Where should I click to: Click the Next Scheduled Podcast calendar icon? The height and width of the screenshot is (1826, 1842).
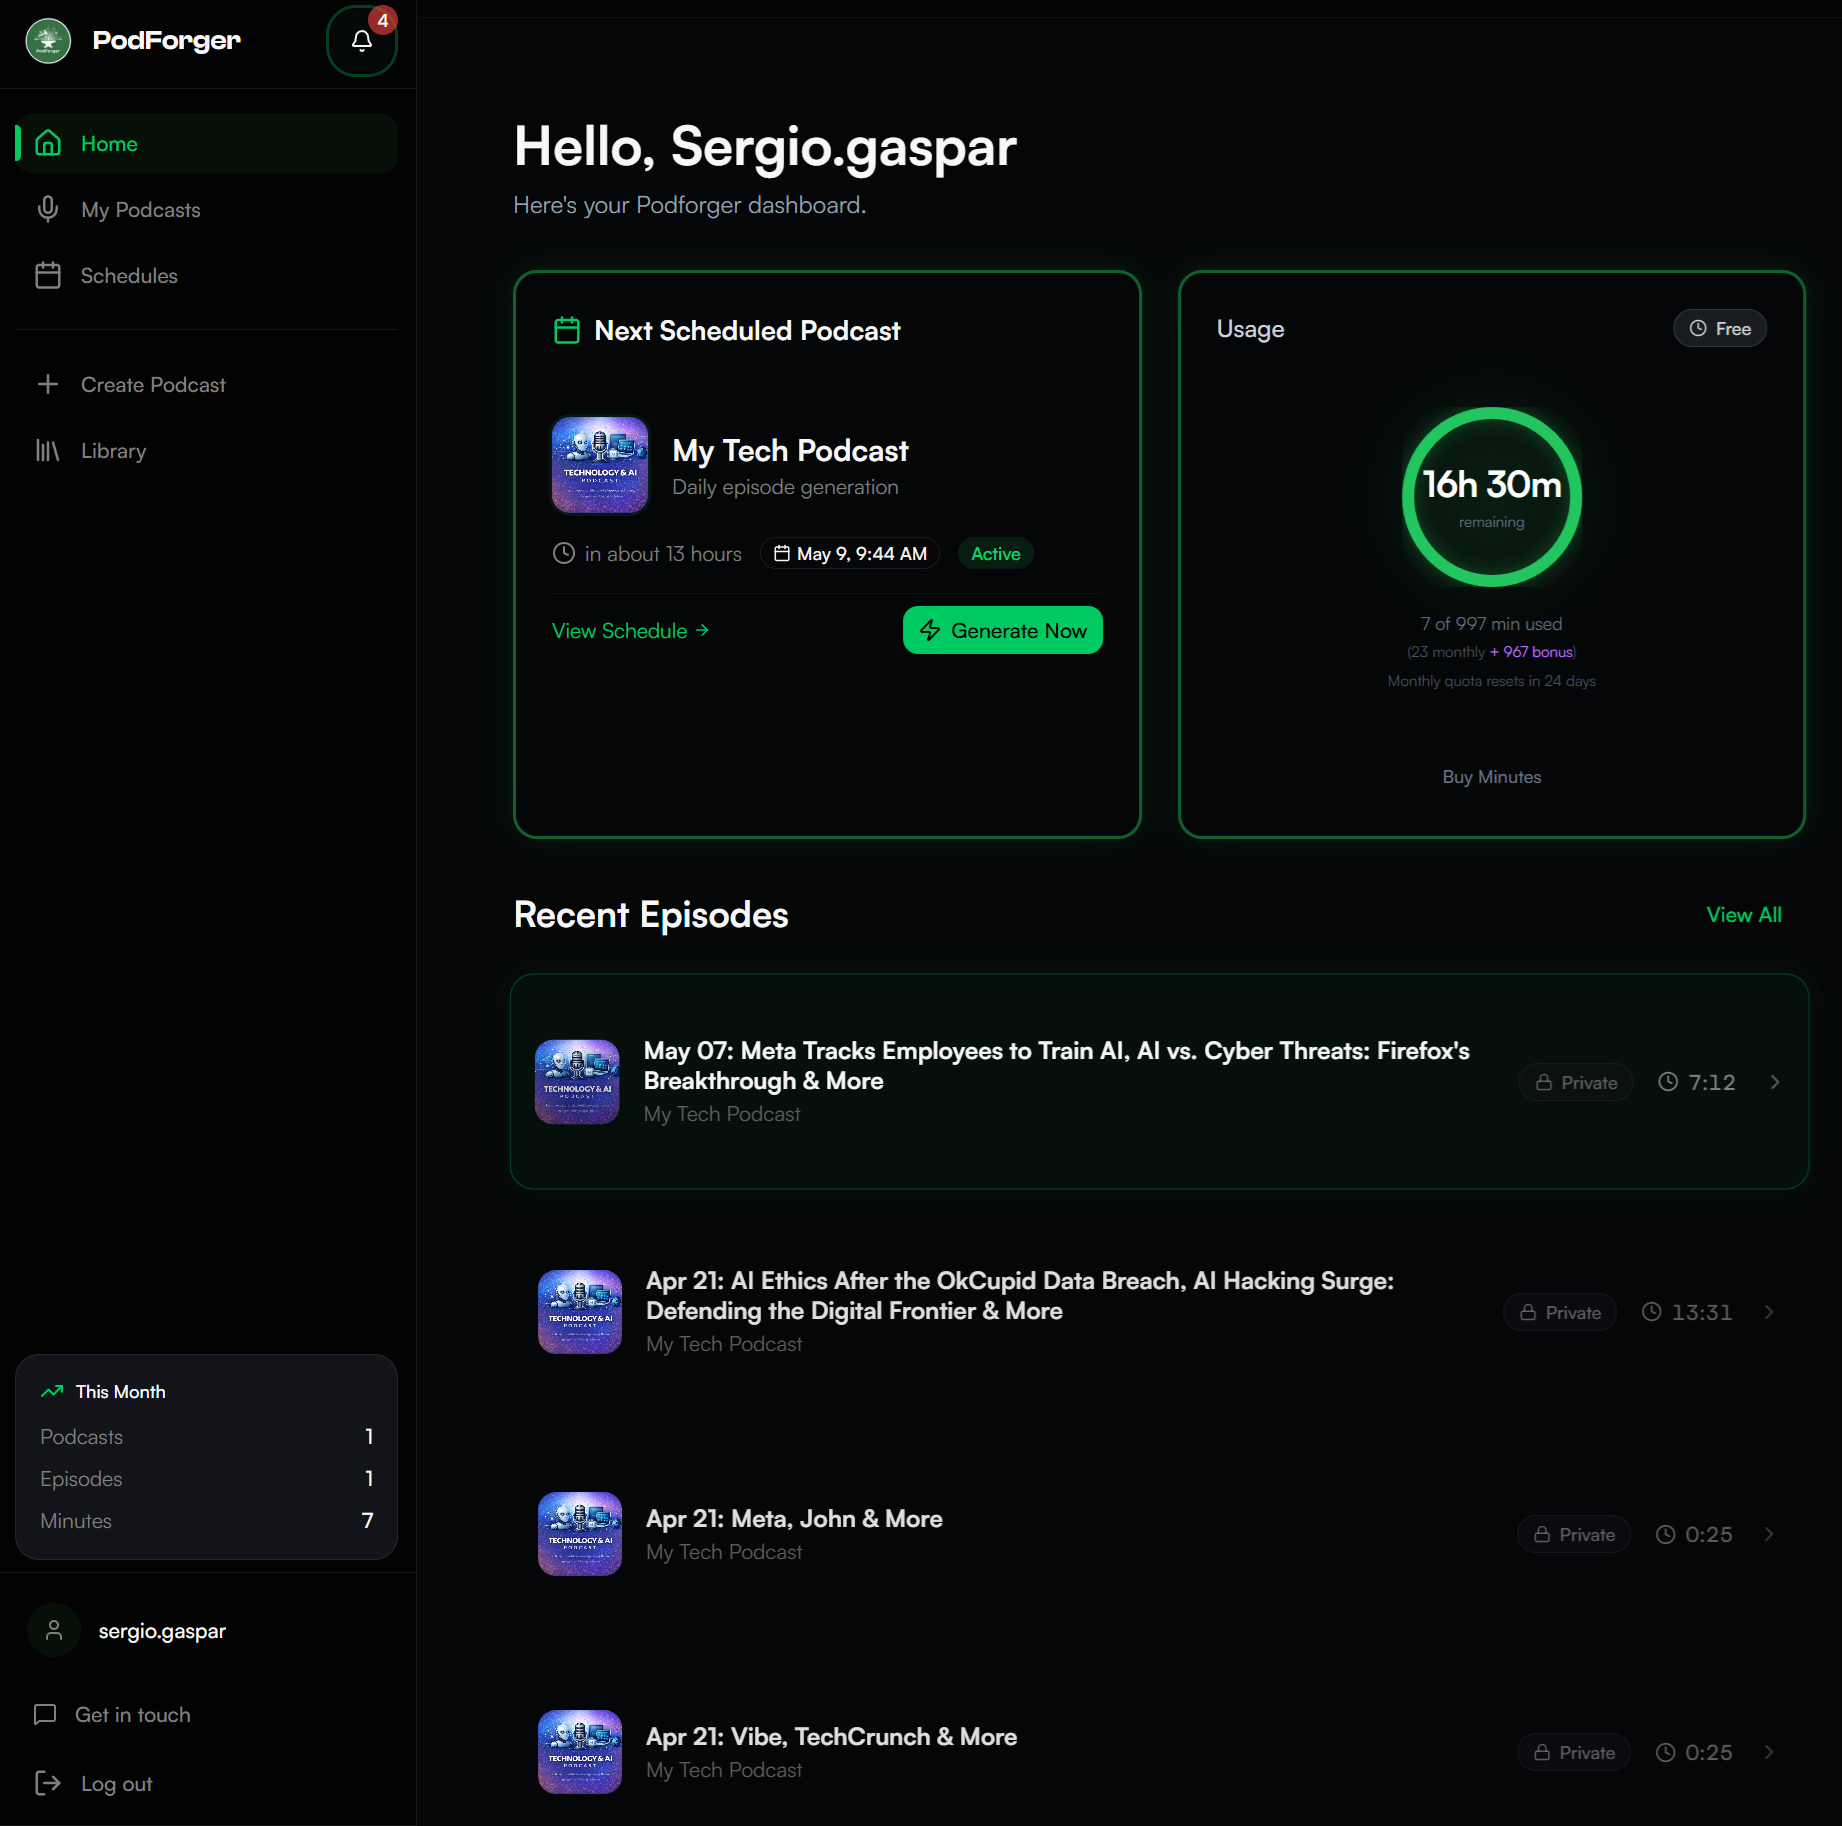click(567, 330)
